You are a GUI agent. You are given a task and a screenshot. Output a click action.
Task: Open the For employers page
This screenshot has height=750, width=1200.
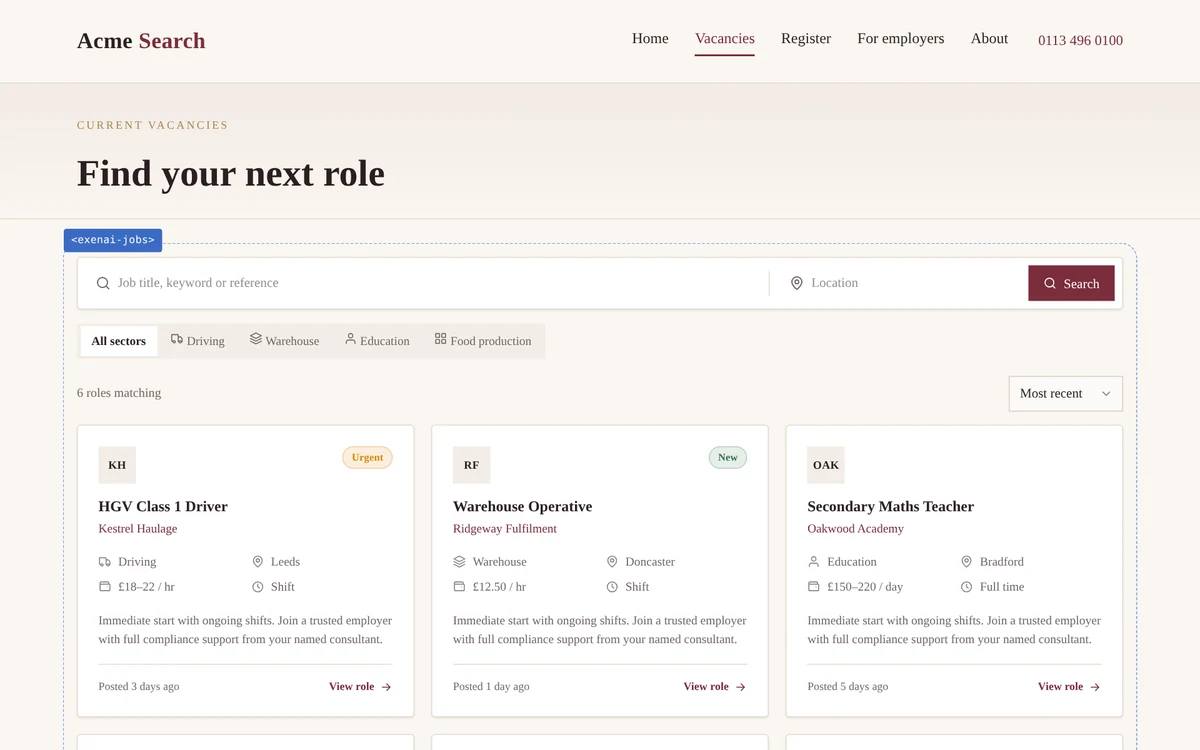900,39
